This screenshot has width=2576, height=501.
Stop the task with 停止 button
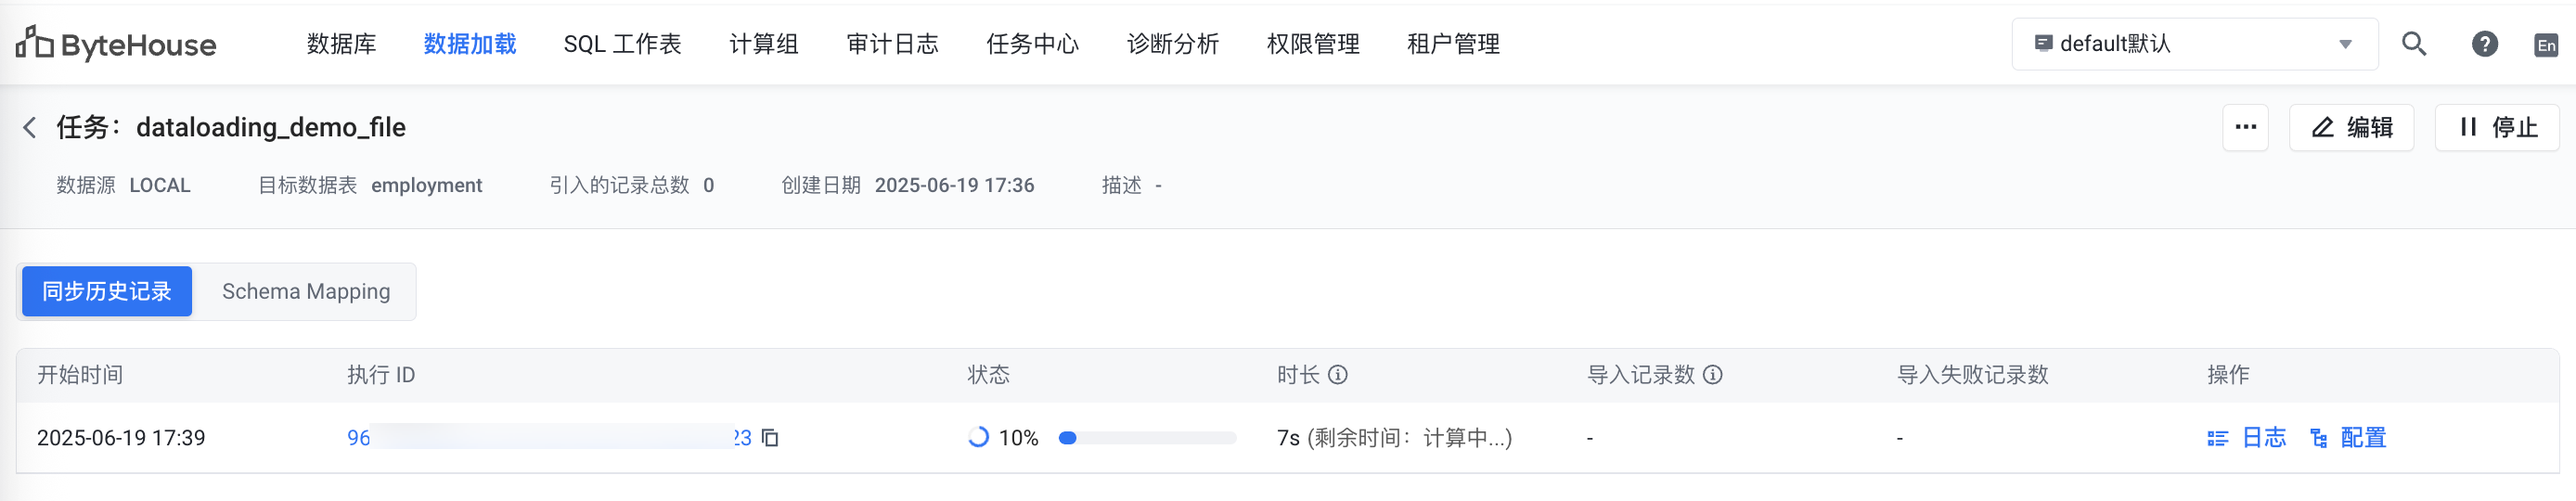(x=2496, y=127)
